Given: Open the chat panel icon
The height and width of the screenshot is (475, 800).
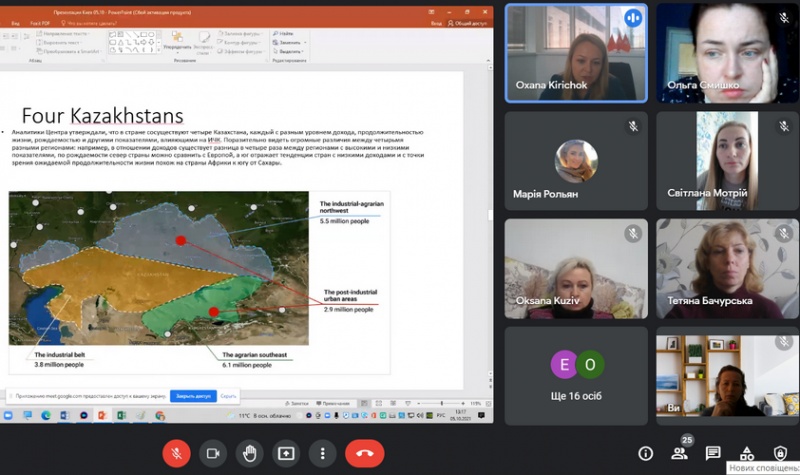Looking at the screenshot, I should (713, 454).
